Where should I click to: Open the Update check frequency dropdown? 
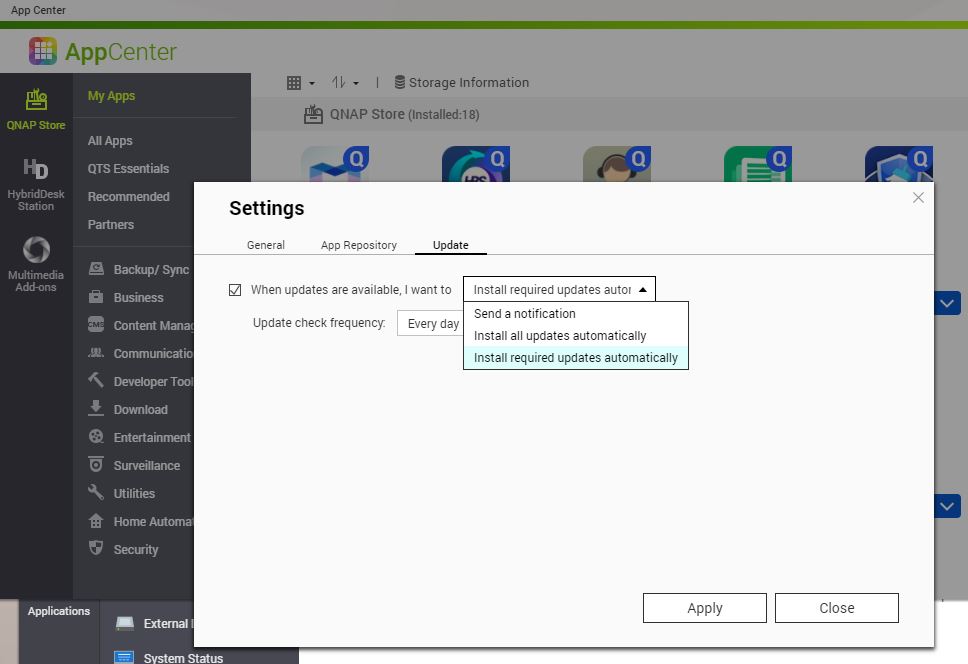(x=432, y=324)
